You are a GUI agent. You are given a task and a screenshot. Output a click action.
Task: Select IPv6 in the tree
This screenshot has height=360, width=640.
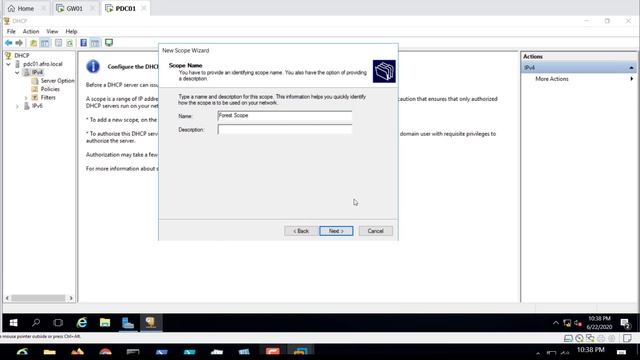[37, 106]
